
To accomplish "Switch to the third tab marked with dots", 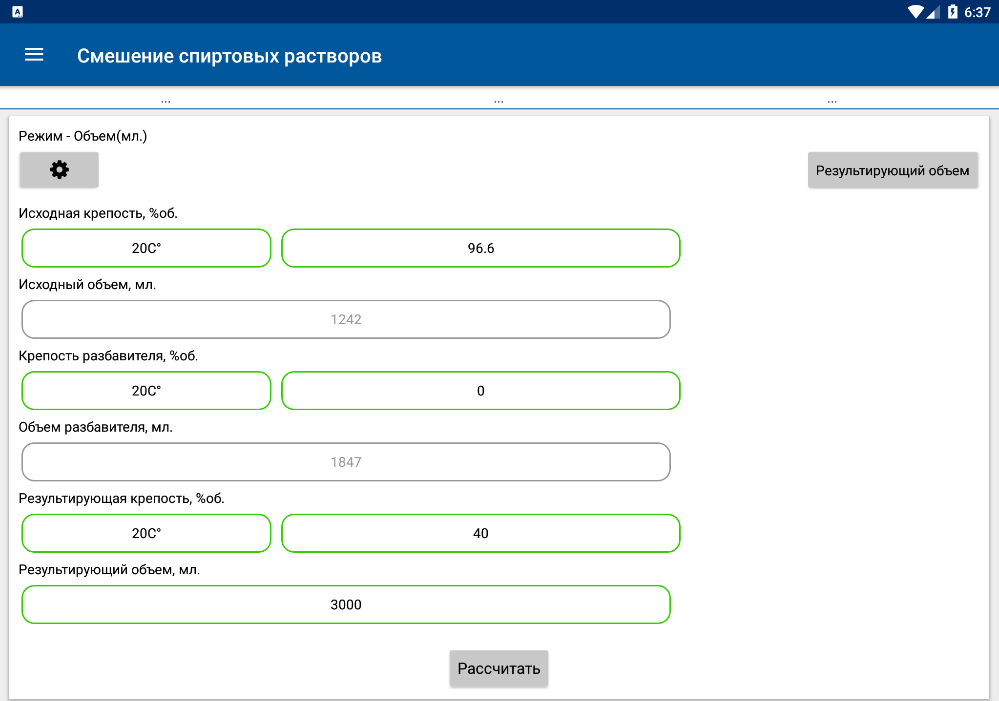I will pyautogui.click(x=832, y=100).
